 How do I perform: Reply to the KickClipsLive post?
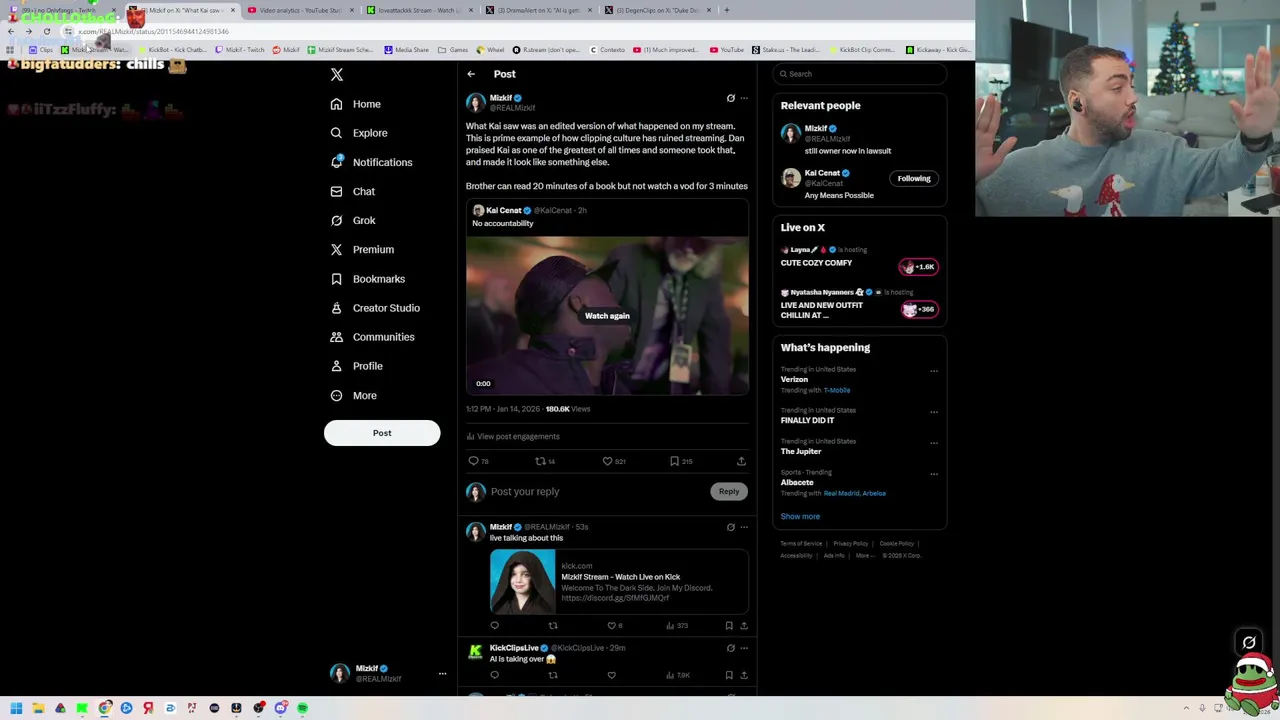(x=494, y=675)
